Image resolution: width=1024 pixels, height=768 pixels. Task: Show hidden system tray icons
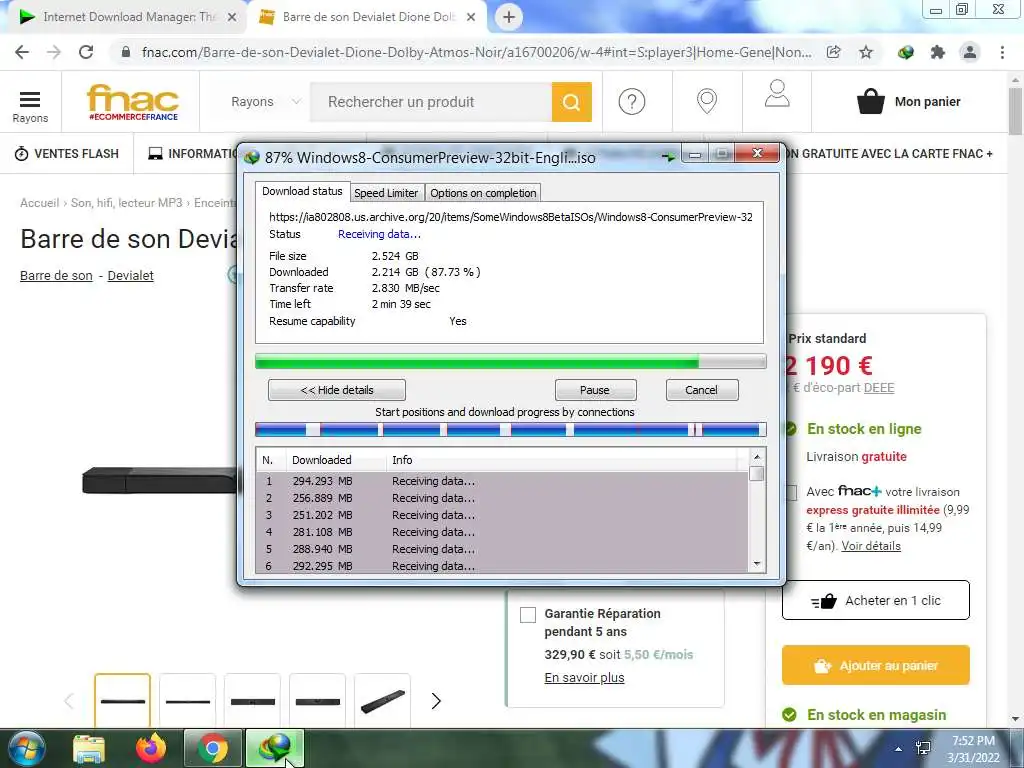[x=899, y=748]
